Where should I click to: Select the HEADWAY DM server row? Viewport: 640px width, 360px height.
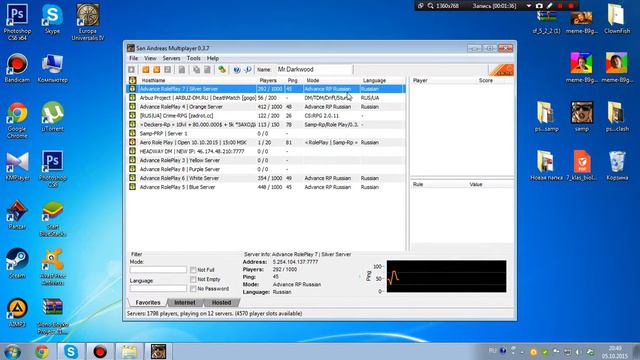(x=266, y=151)
